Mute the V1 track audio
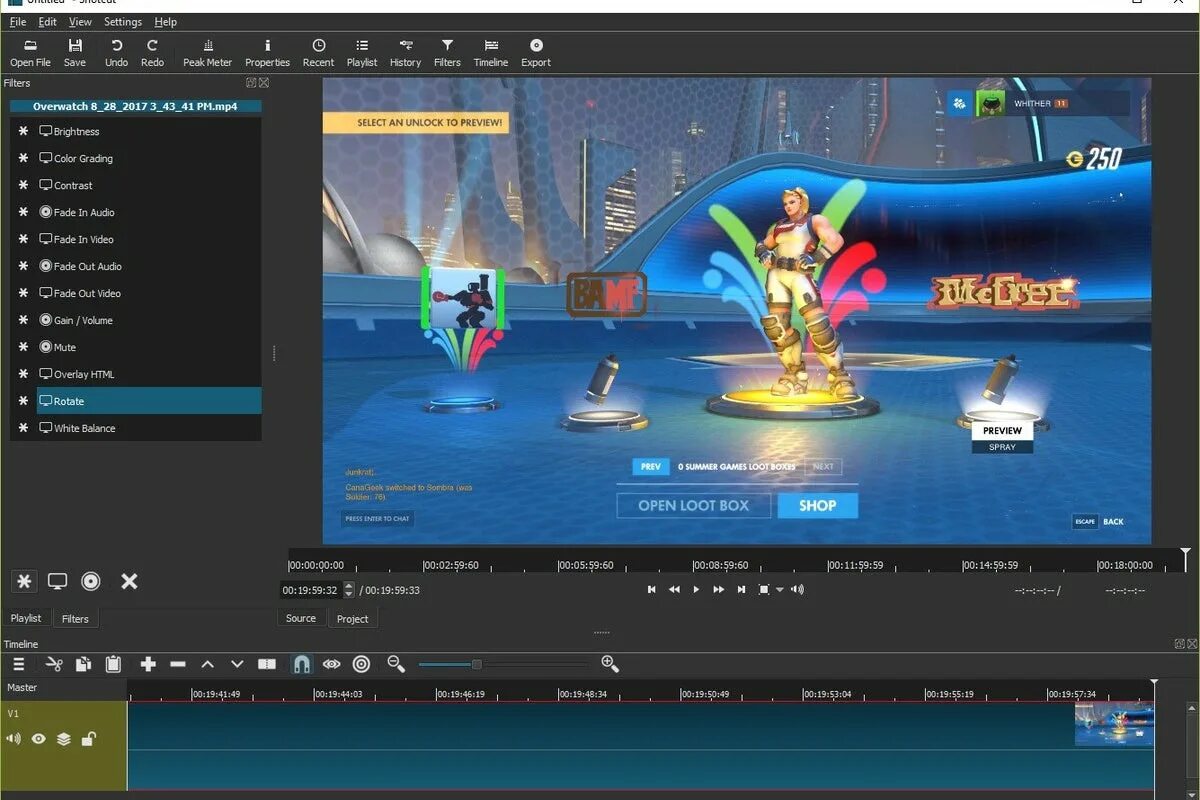 (x=14, y=739)
